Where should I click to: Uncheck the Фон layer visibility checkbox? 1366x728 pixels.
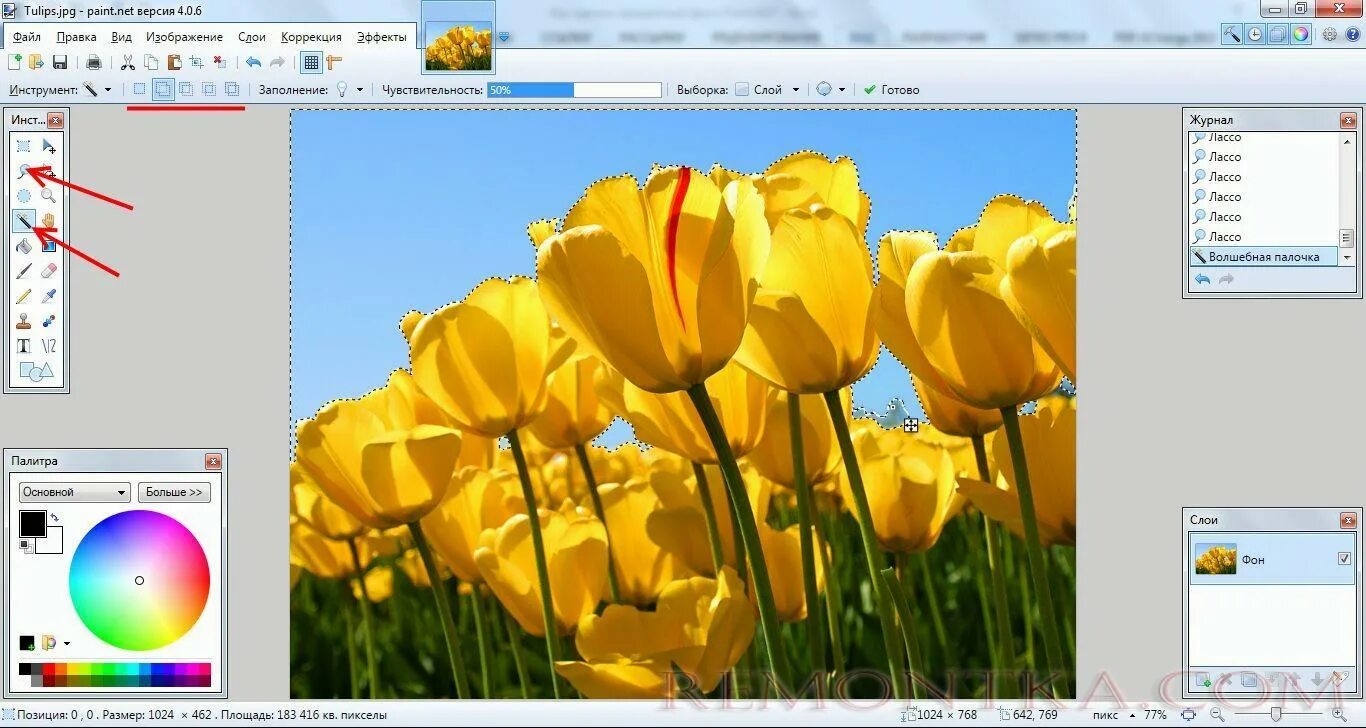pyautogui.click(x=1344, y=559)
